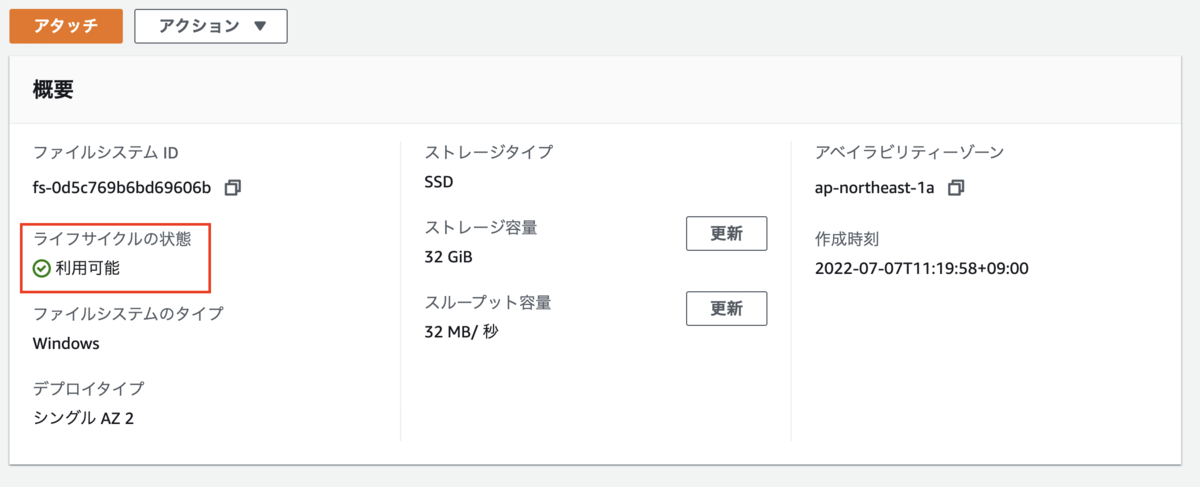Open the アクション dropdown menu
This screenshot has height=487, width=1200.
click(x=211, y=26)
